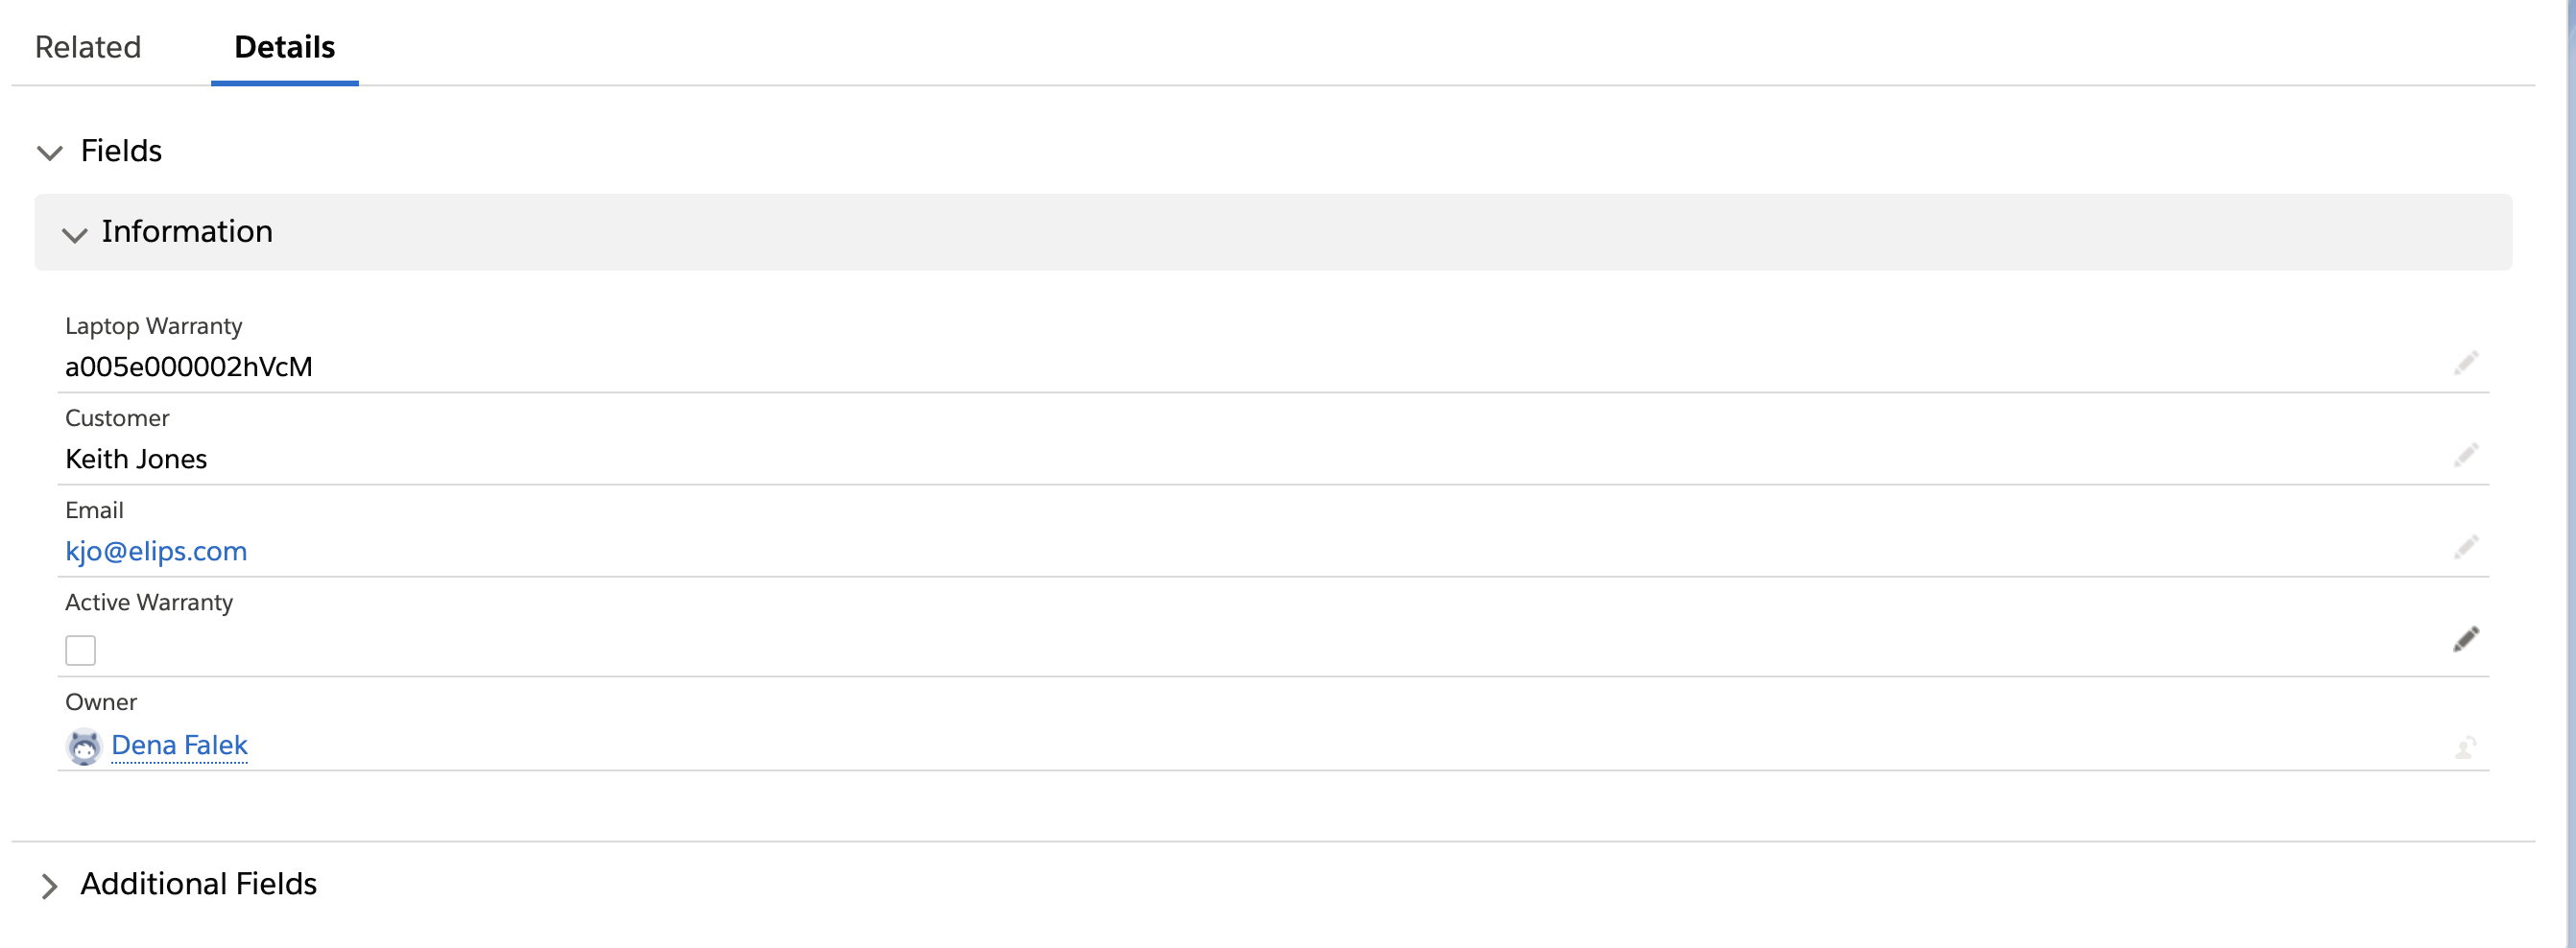
Task: Click the Customer field edit pencil
Action: point(2465,455)
